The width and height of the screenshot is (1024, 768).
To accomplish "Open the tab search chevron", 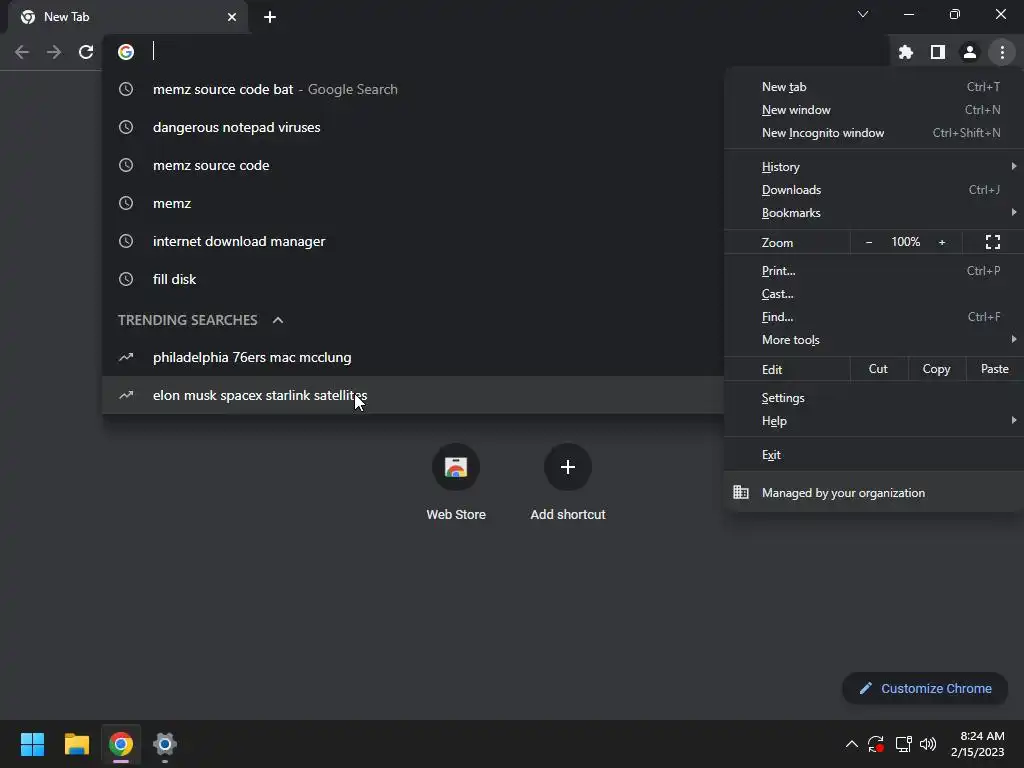I will [x=863, y=14].
